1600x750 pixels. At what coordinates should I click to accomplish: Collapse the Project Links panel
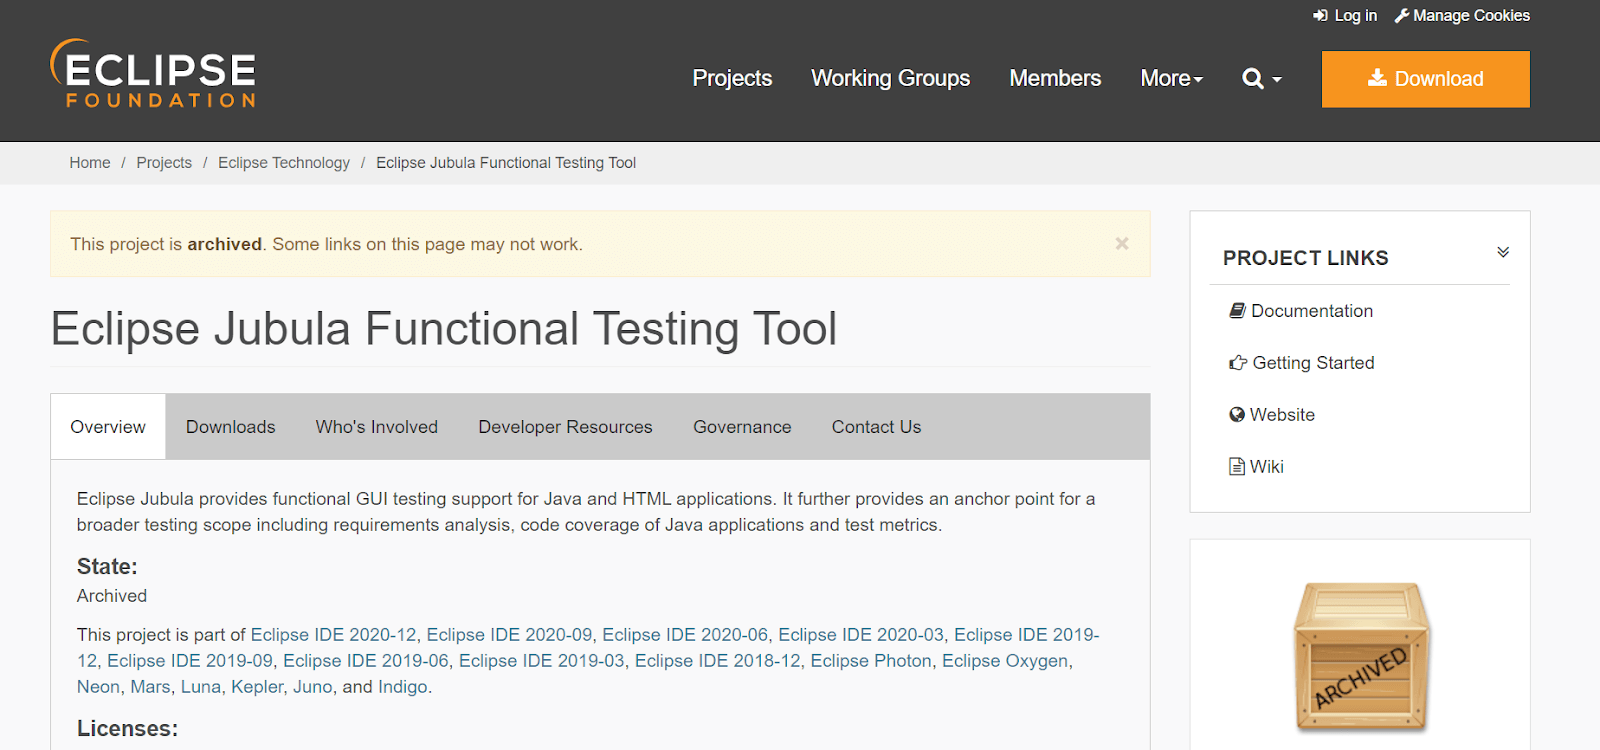[x=1502, y=252]
